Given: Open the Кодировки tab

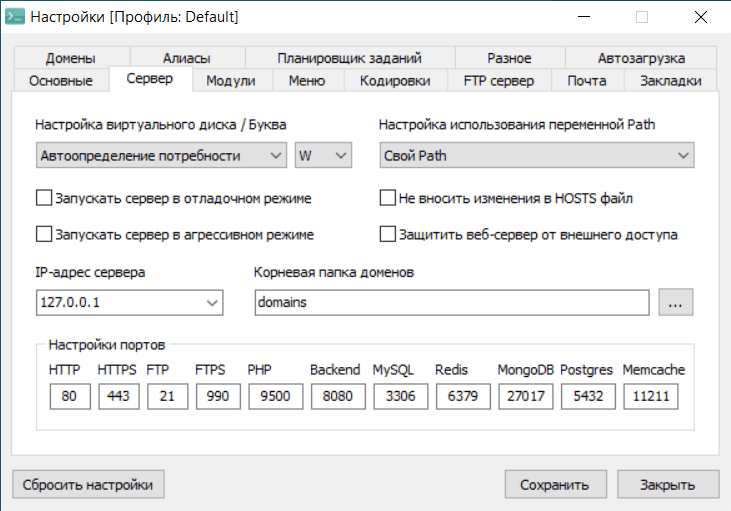Looking at the screenshot, I should [x=395, y=81].
